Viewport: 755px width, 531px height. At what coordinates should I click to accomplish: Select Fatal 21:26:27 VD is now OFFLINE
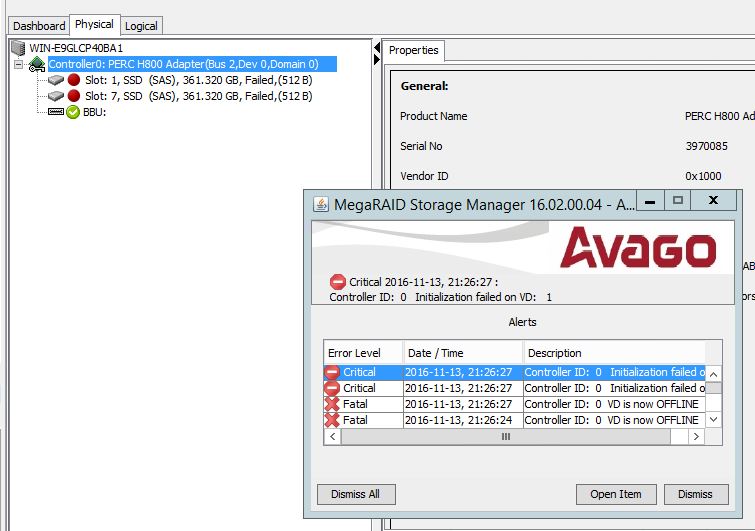(614, 404)
